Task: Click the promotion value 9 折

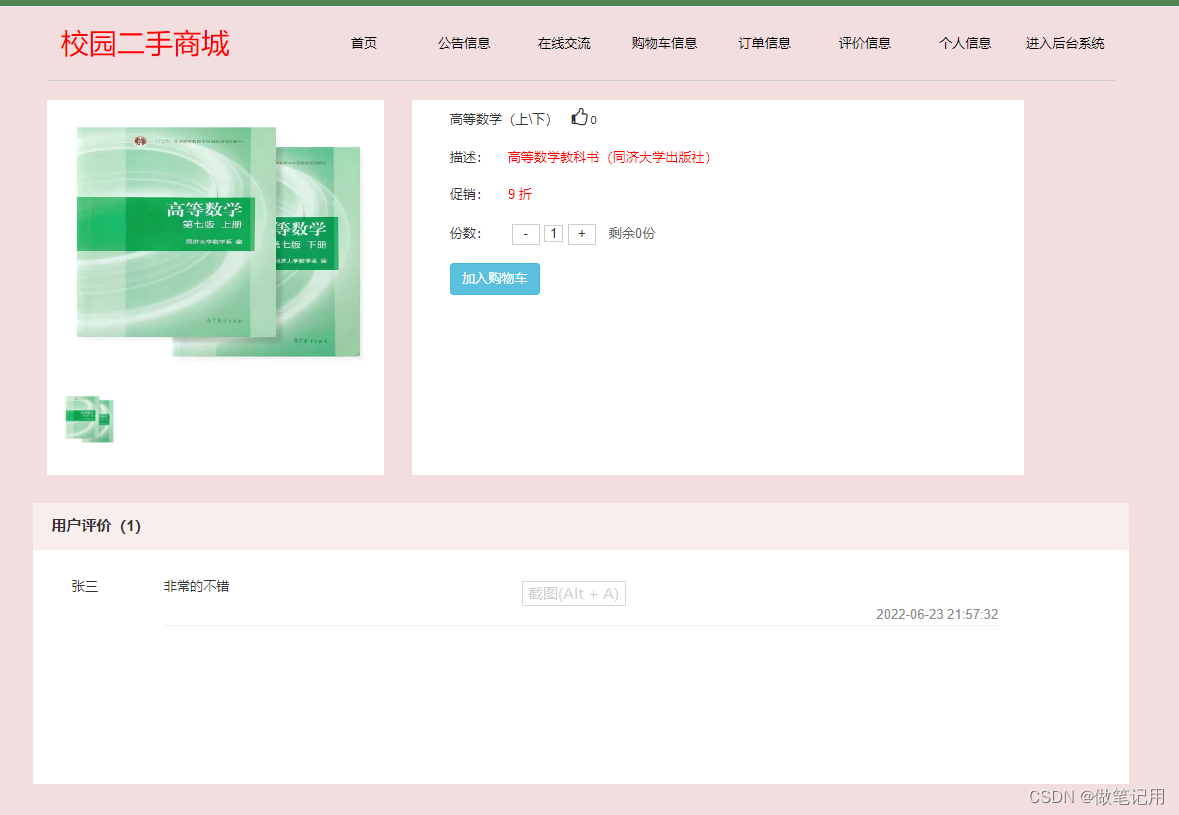Action: pos(520,194)
